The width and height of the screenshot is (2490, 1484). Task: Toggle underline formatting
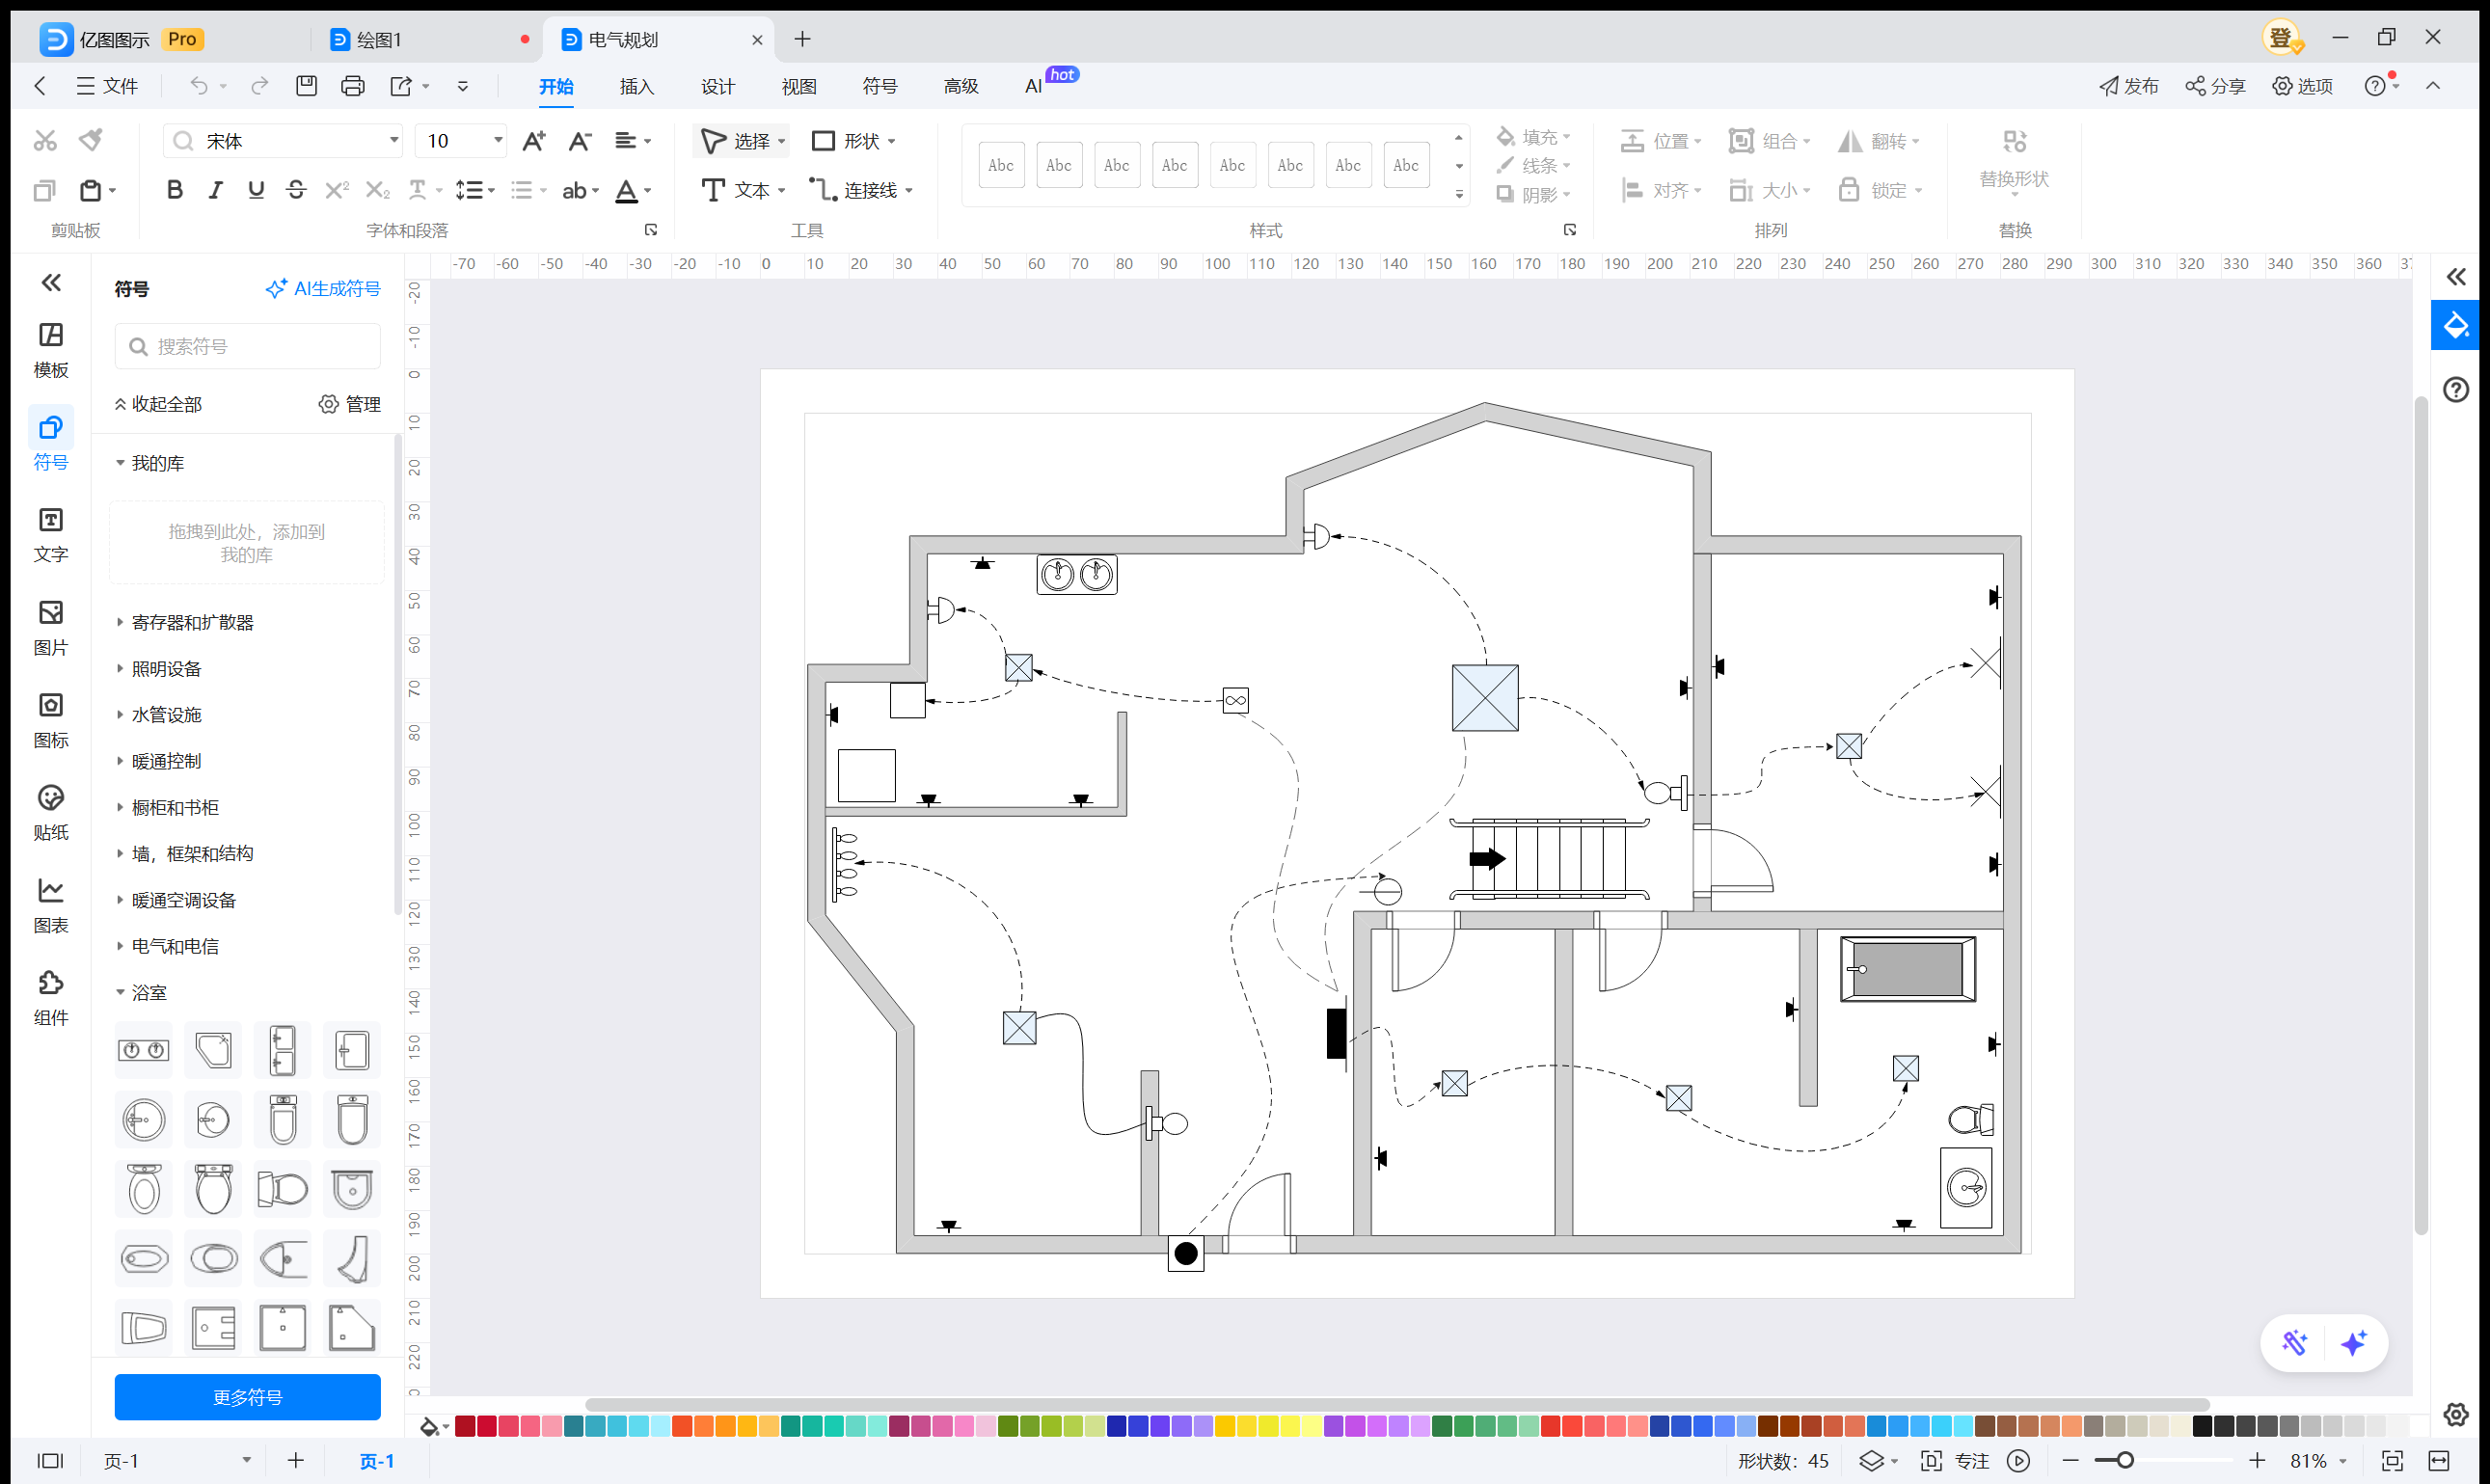[x=256, y=190]
